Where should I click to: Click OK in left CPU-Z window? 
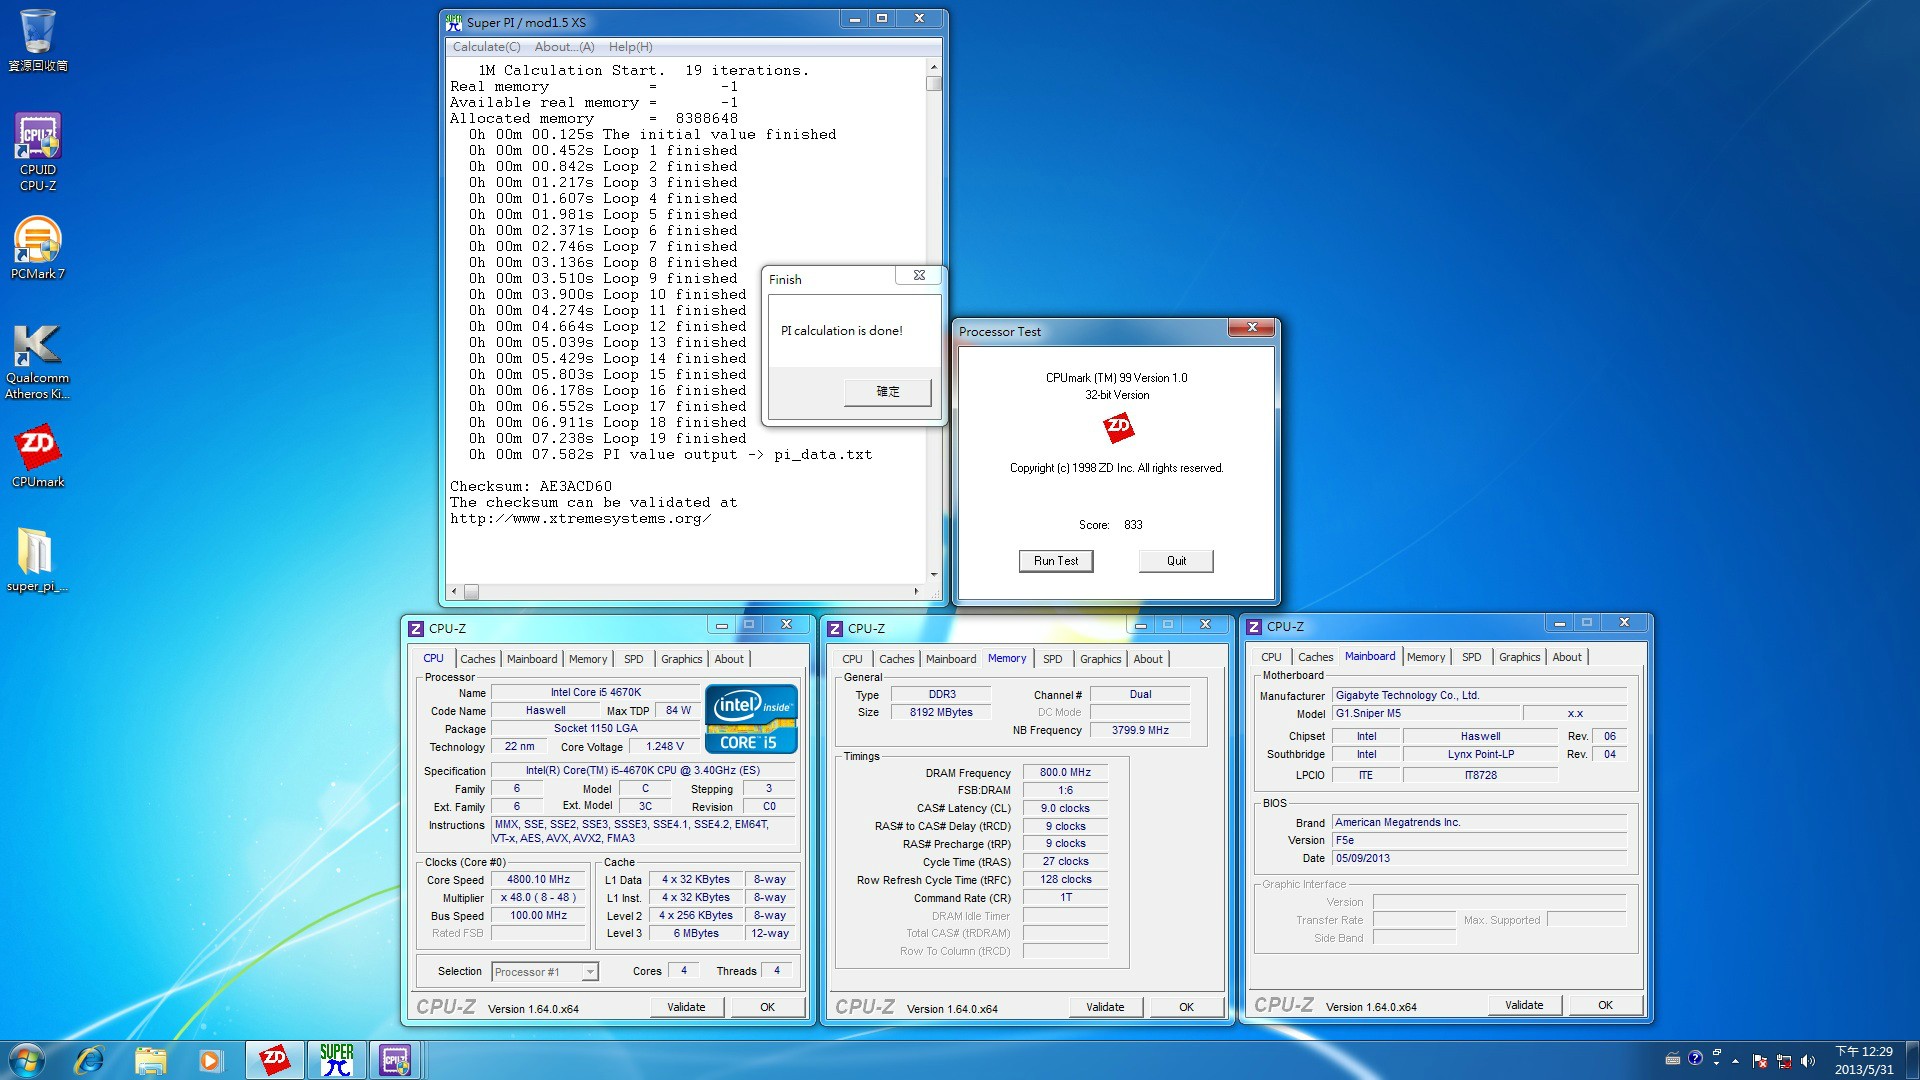coord(767,1007)
